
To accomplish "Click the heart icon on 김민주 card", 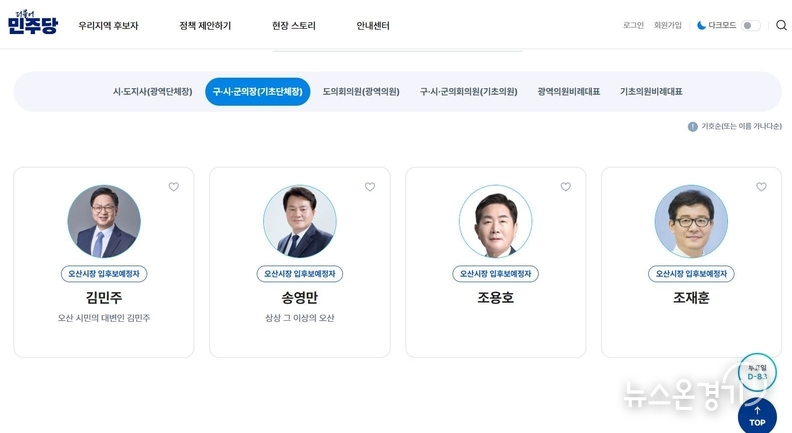I will [x=173, y=187].
